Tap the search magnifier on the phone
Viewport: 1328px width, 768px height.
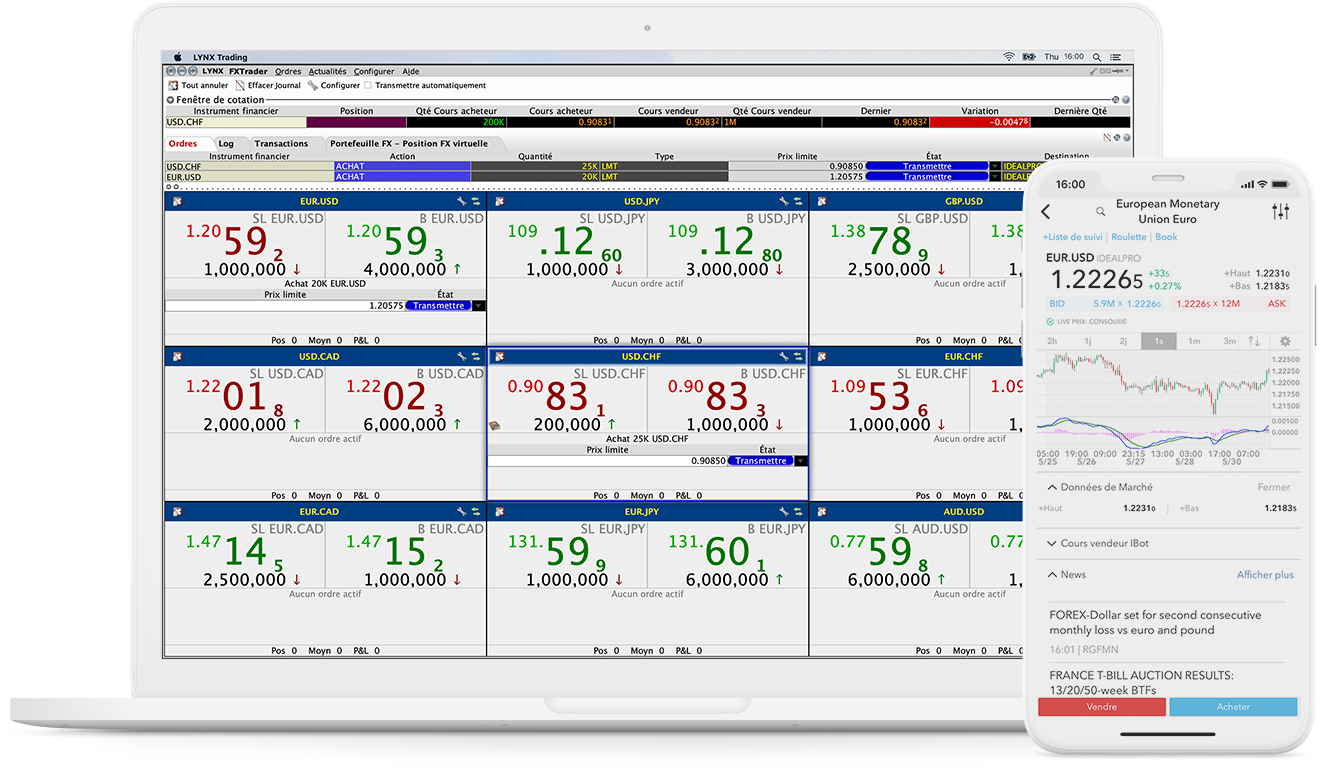[1100, 212]
